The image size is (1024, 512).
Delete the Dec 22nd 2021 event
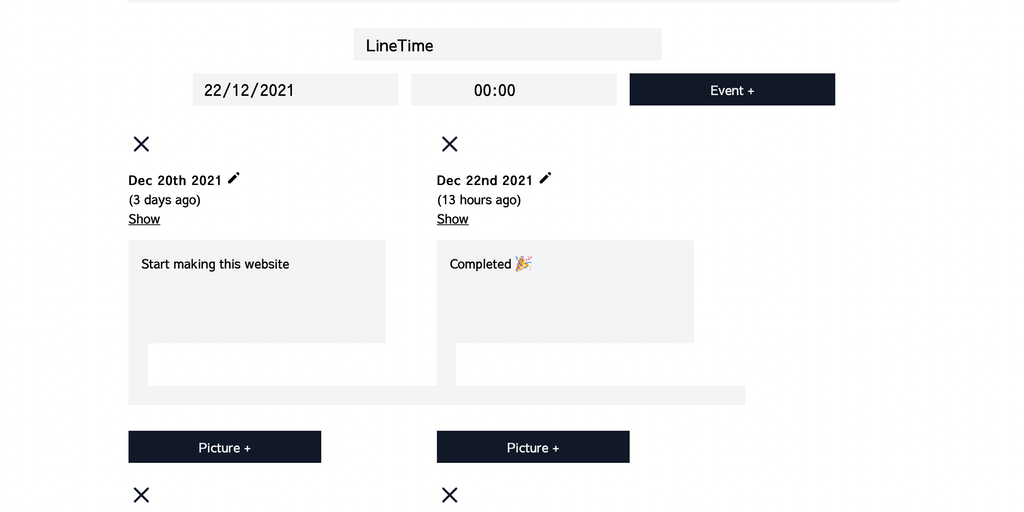(x=450, y=144)
